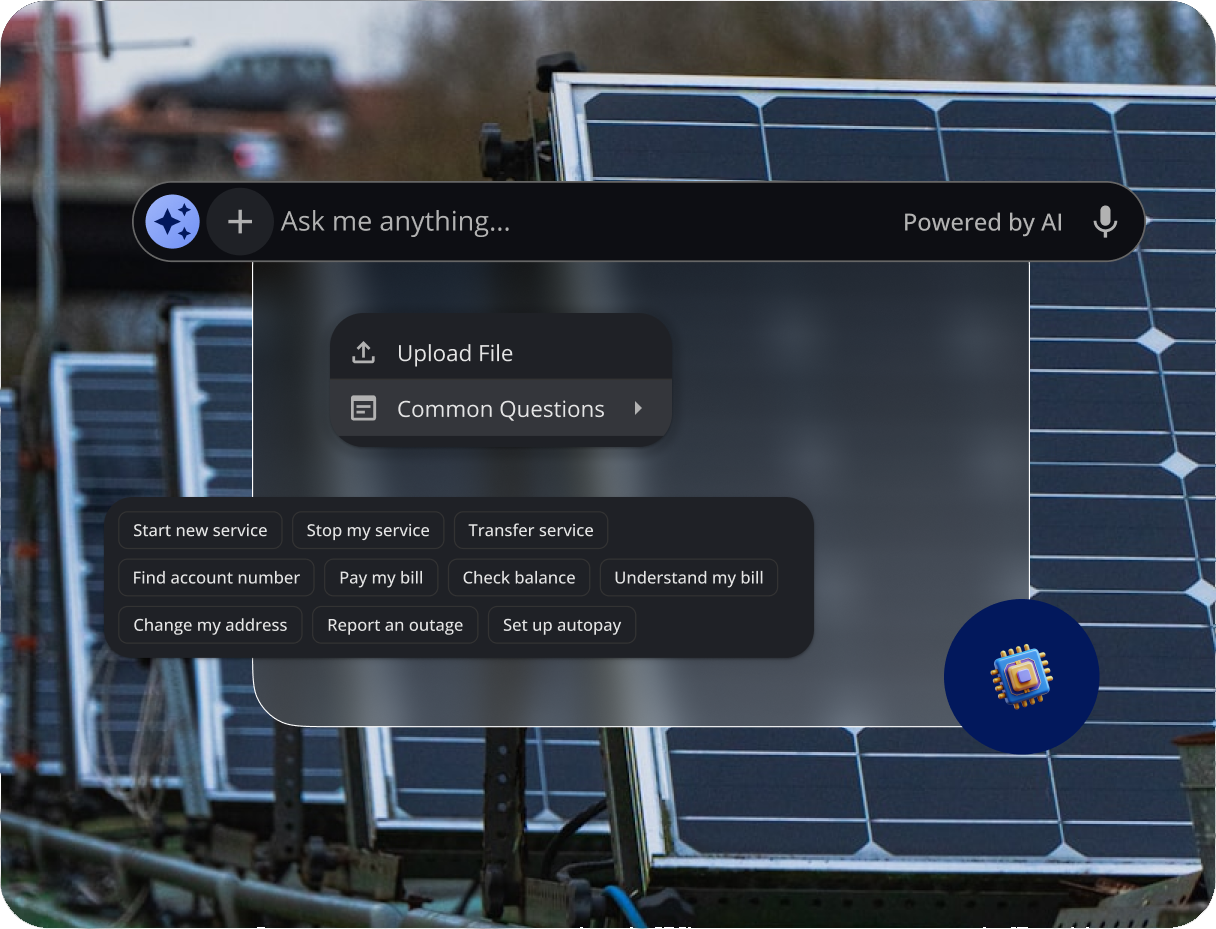Open the chip avatar icon at bottom right
Image resolution: width=1216 pixels, height=929 pixels.
(1021, 676)
